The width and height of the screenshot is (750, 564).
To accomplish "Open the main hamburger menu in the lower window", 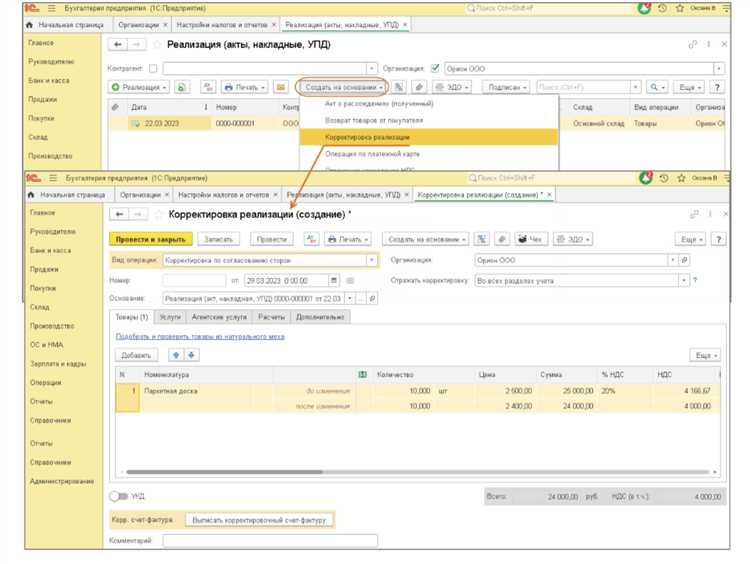I will 53,178.
